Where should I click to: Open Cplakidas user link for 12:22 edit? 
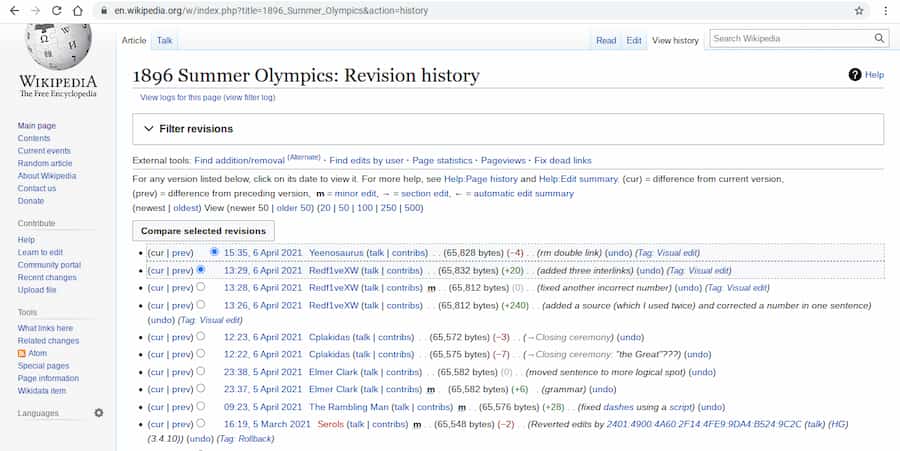[329, 355]
